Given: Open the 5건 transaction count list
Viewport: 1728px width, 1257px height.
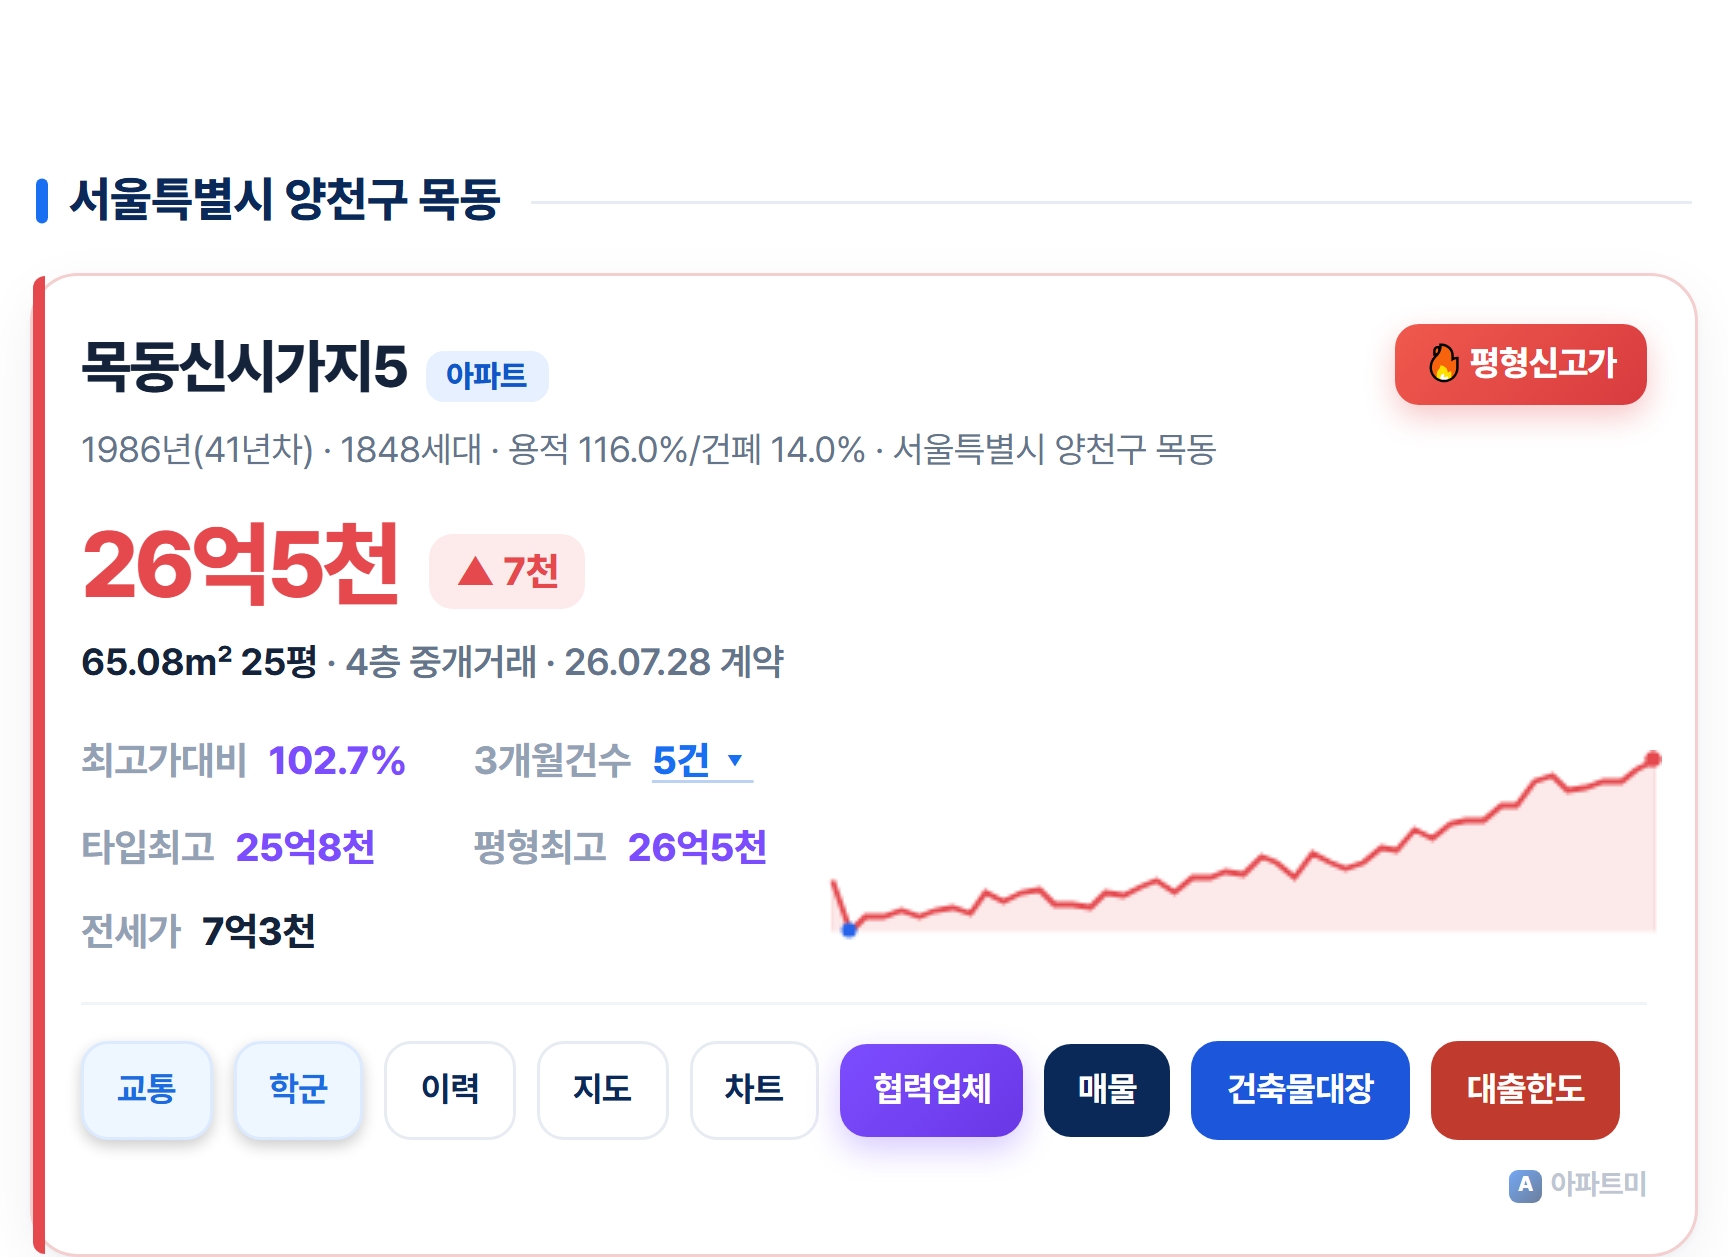Looking at the screenshot, I should (x=702, y=761).
